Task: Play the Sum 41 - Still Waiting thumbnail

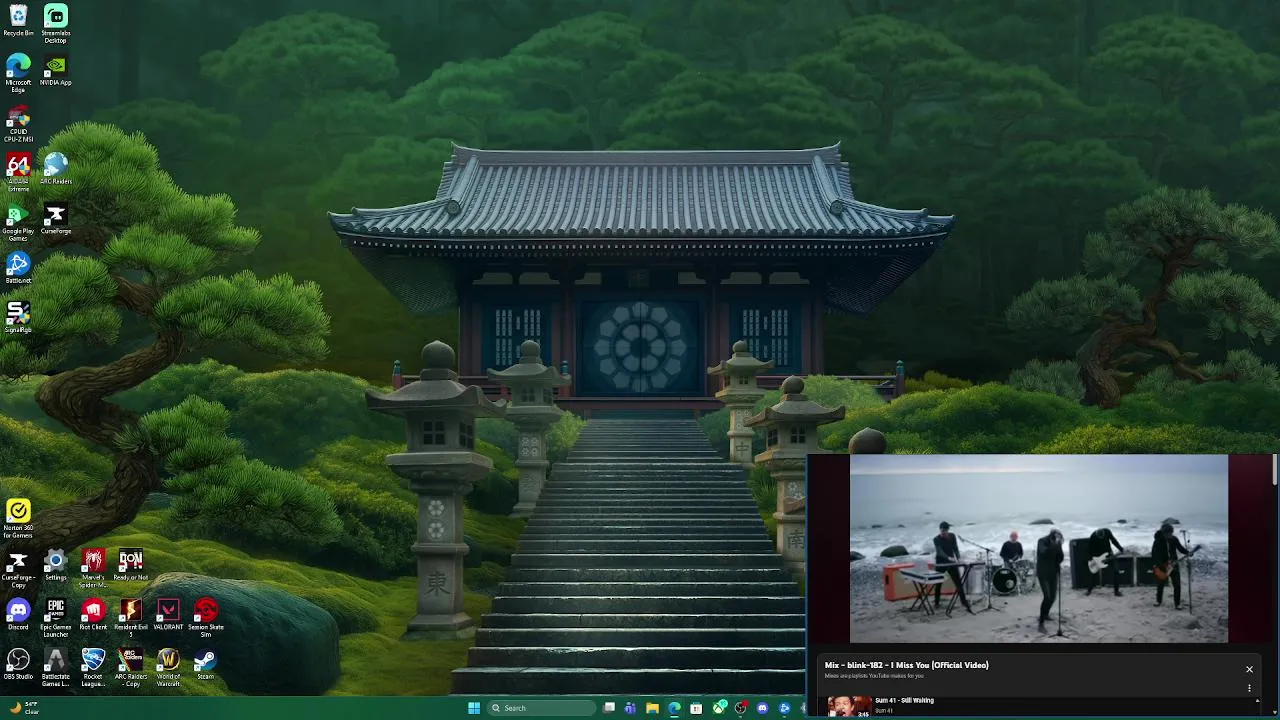Action: point(848,707)
